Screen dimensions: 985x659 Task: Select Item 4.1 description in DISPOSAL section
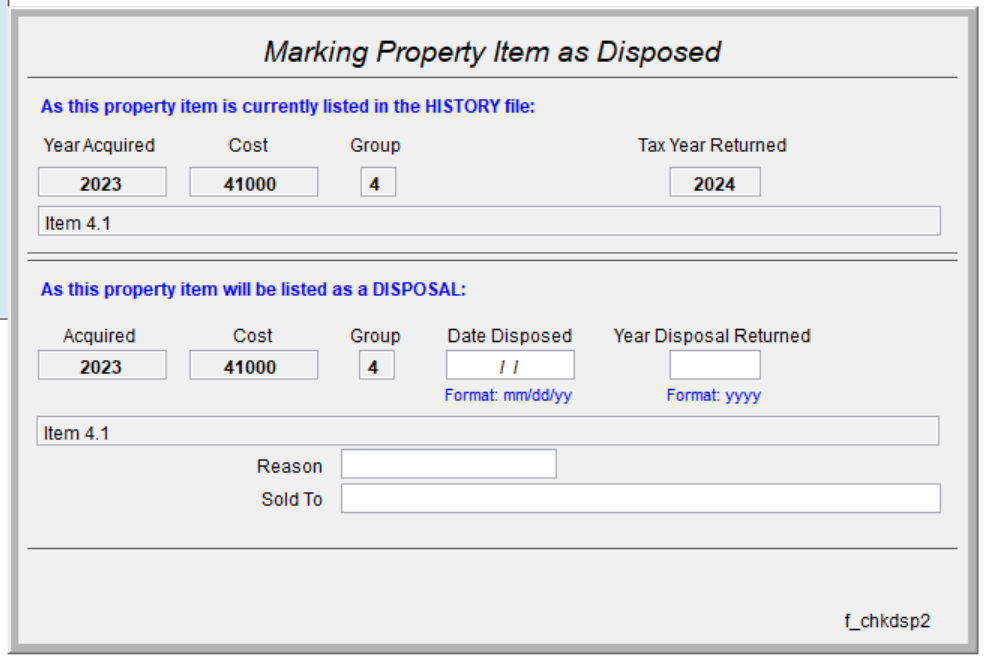click(488, 432)
